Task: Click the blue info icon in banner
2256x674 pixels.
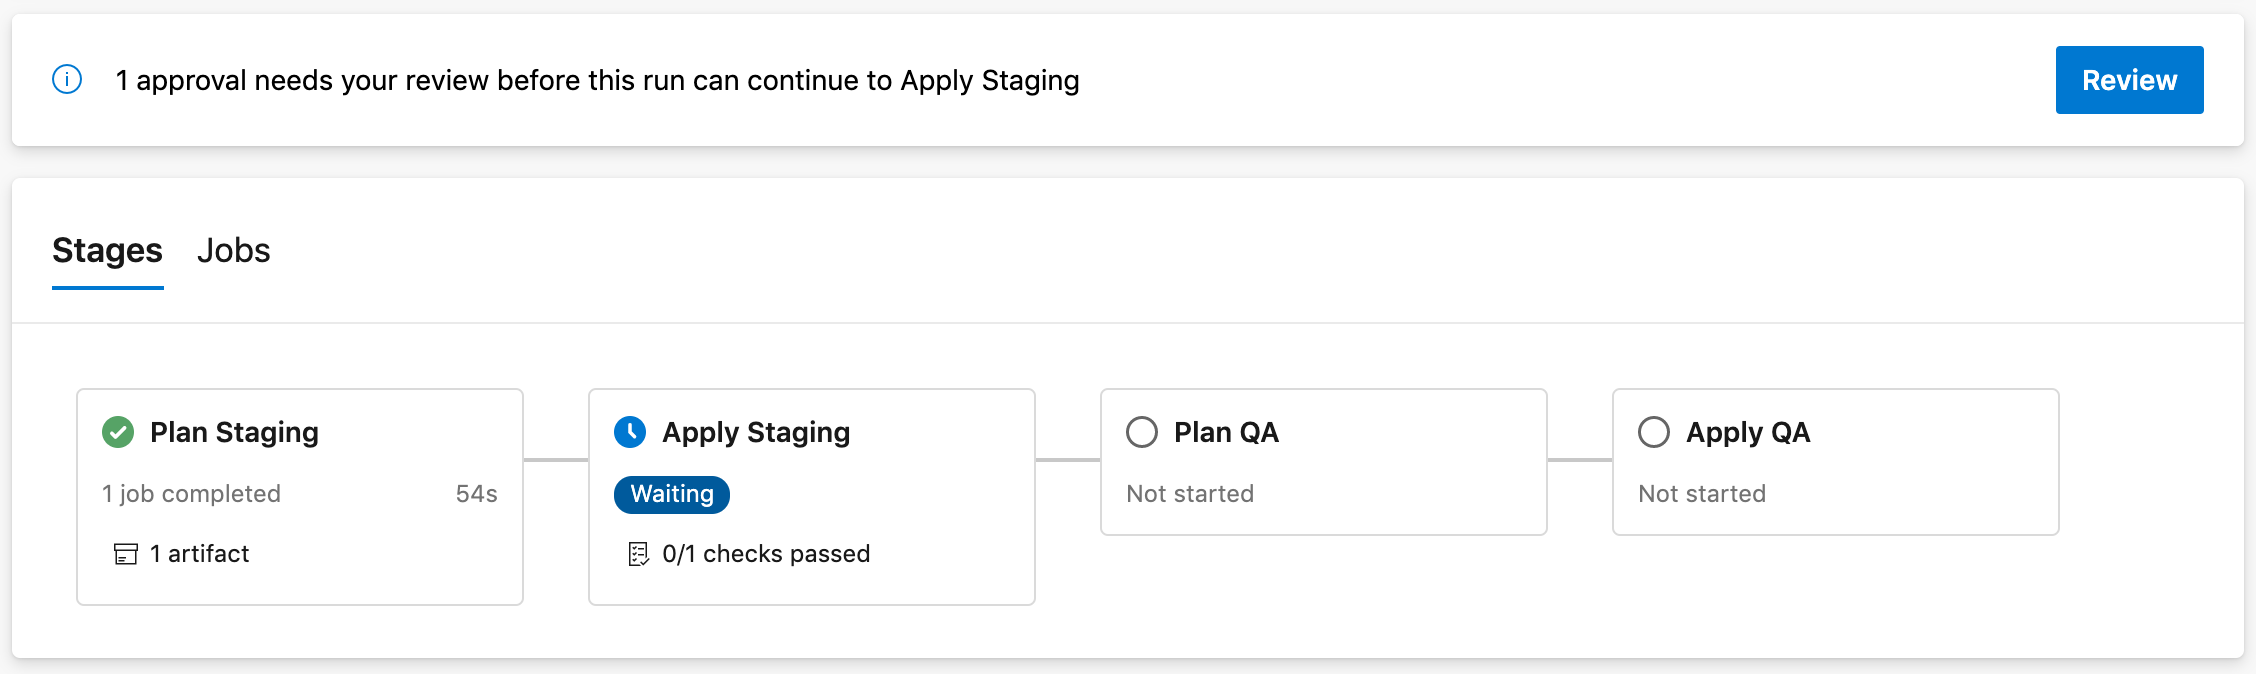Action: [x=67, y=80]
